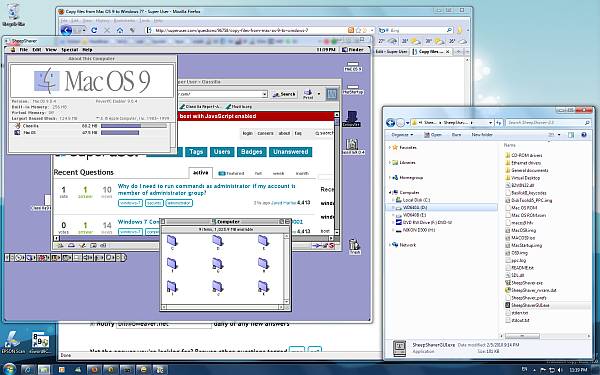Switch to the week questions tab

[x=278, y=173]
